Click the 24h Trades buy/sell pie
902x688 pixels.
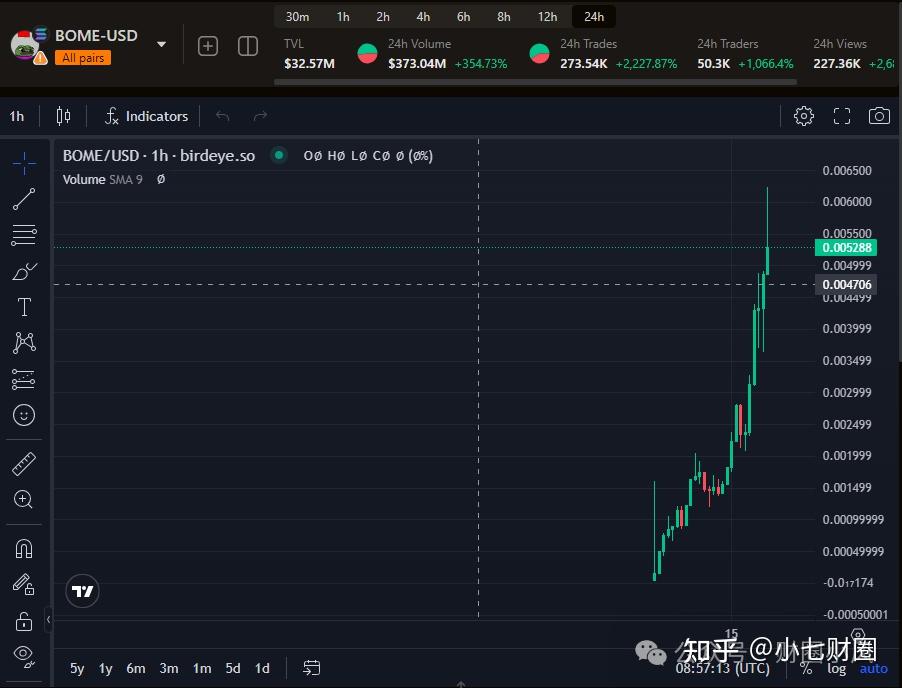(x=539, y=53)
